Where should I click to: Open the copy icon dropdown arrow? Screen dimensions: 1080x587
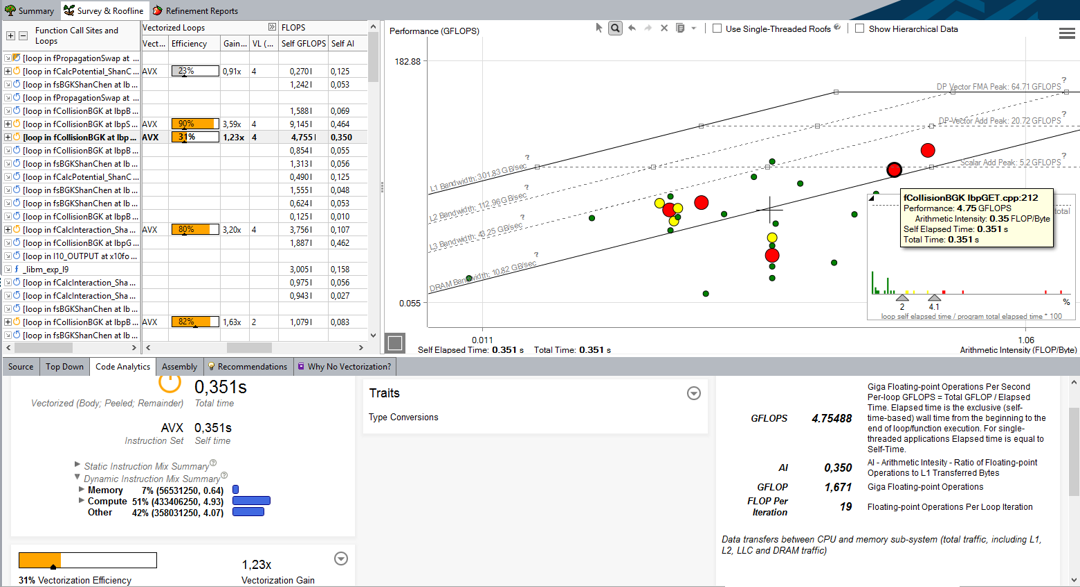694,28
